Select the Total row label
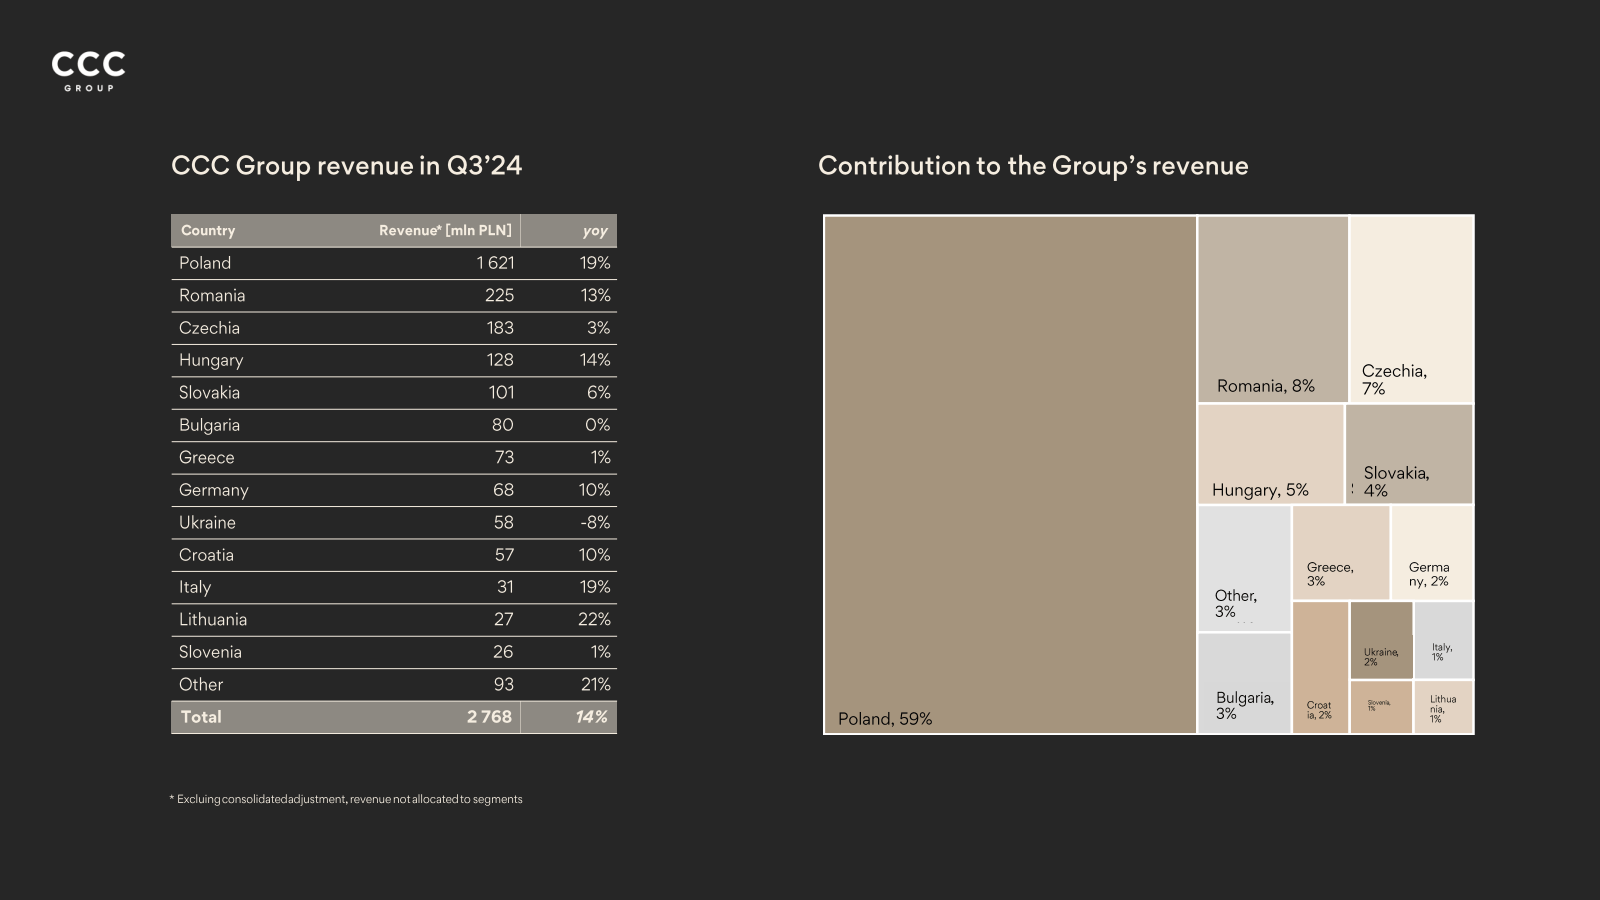 click(201, 717)
